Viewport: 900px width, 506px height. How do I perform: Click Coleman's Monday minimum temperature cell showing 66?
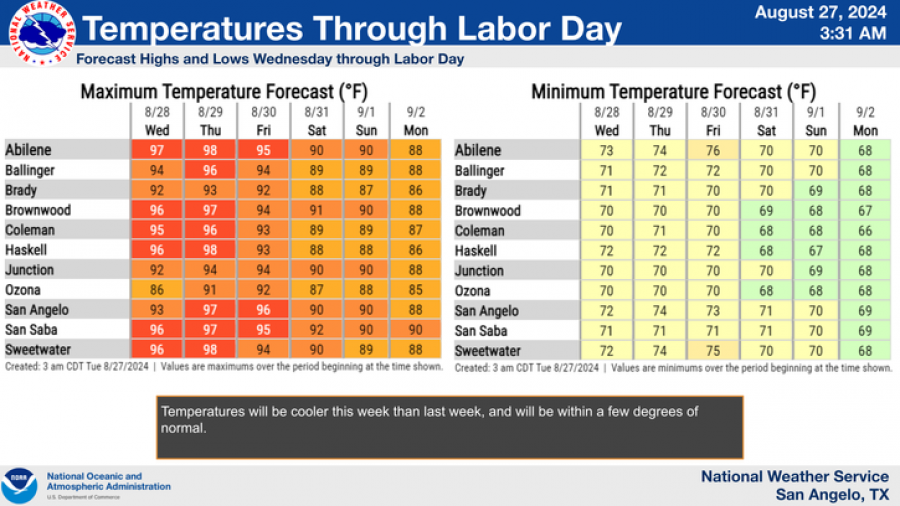866,231
